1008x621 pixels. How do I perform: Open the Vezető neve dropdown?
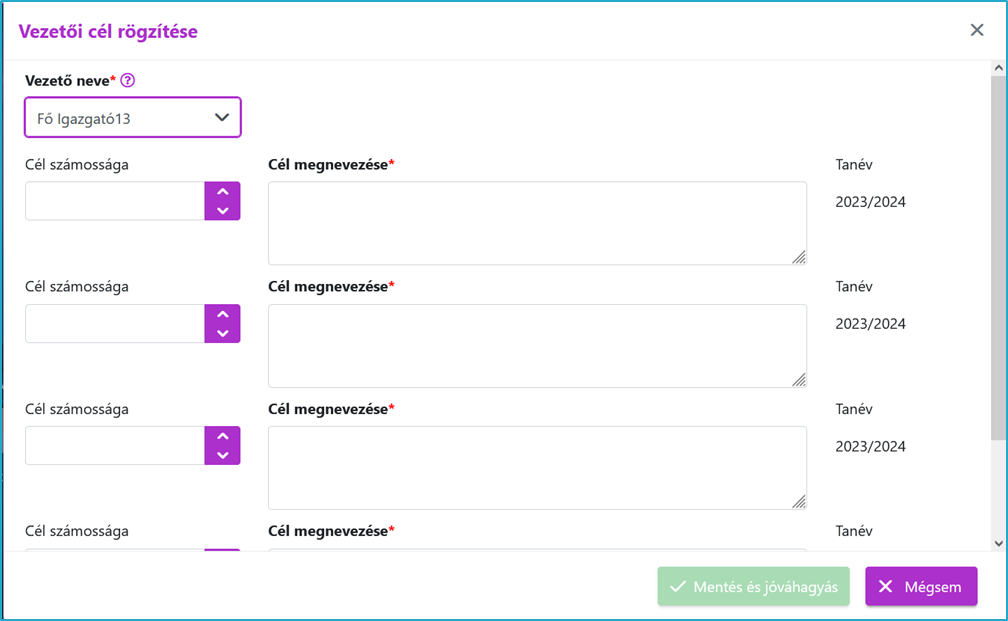133,118
